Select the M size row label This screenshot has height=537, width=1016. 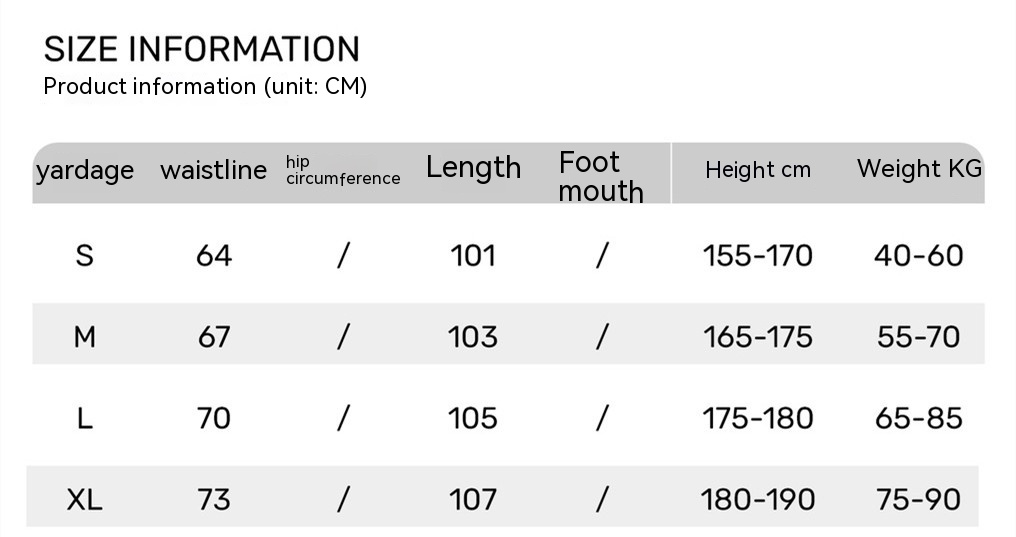tap(85, 337)
